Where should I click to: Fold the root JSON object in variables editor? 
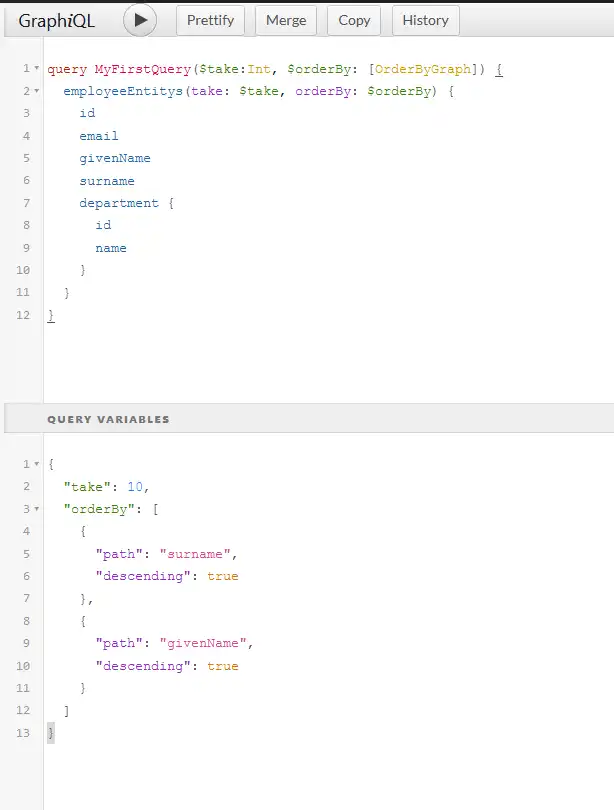coord(37,465)
